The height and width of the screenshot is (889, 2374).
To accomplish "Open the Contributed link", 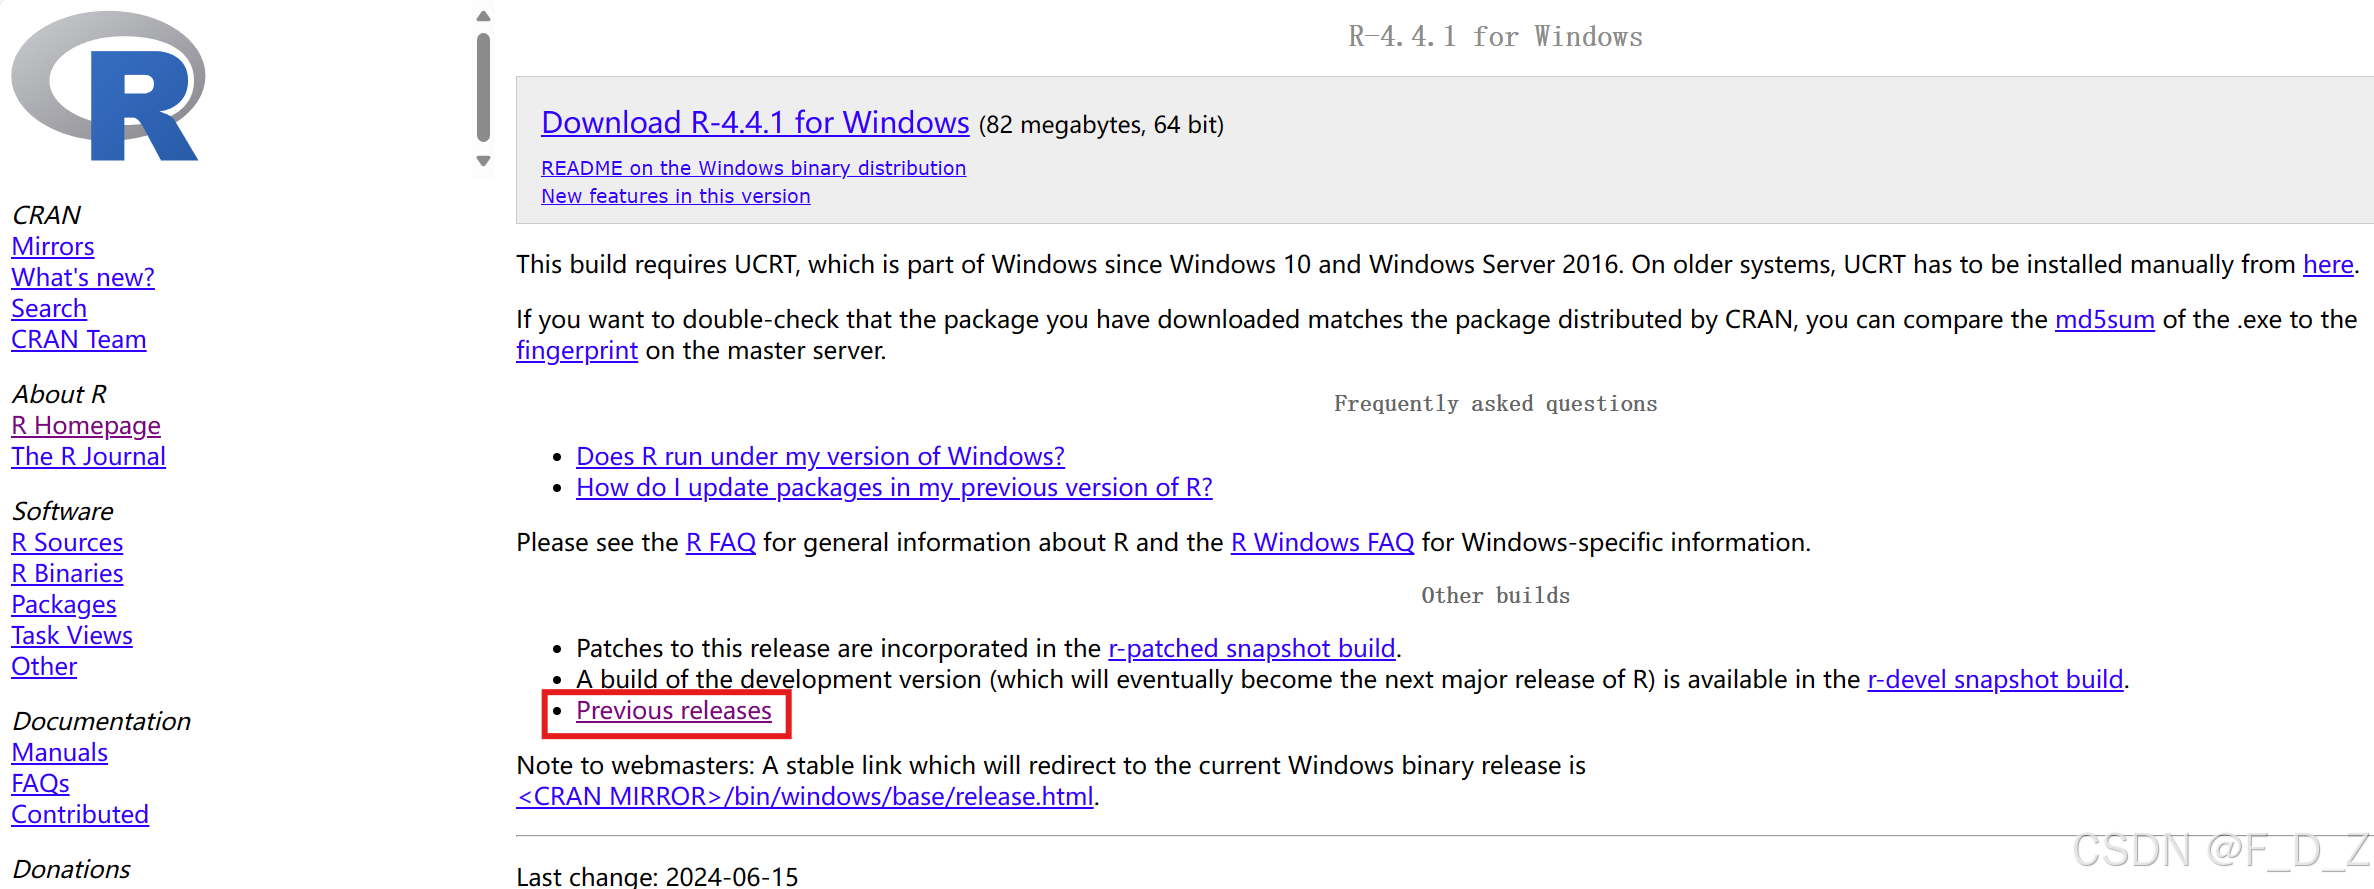I will (80, 814).
